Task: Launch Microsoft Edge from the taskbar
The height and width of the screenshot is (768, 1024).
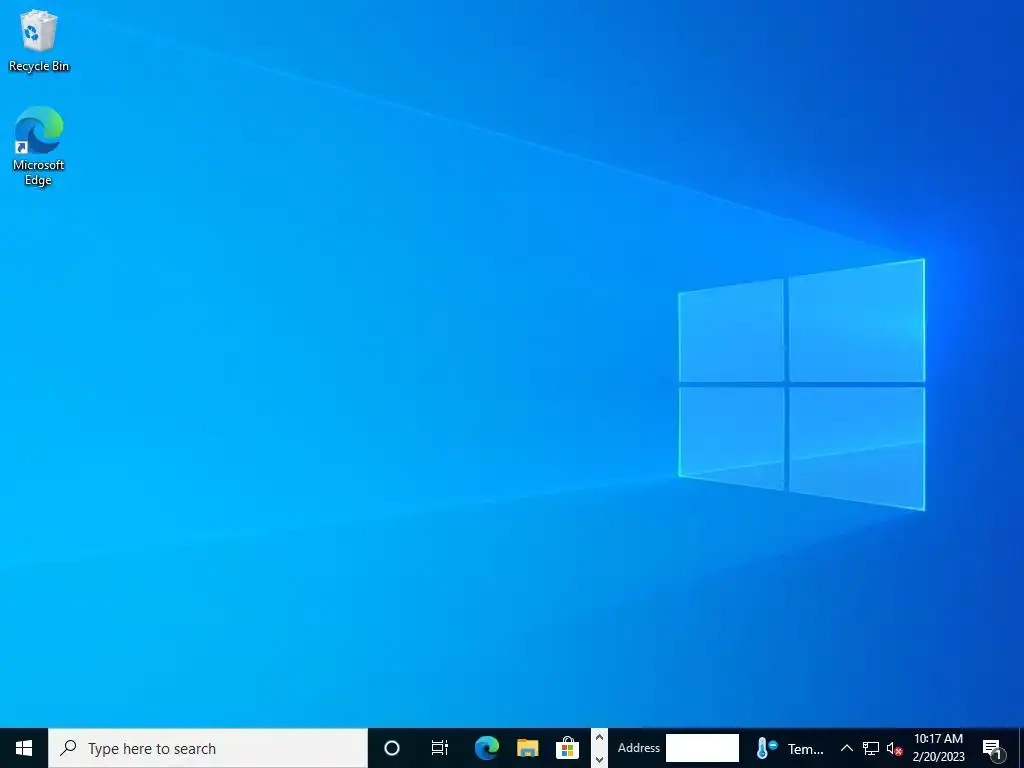Action: coord(487,748)
